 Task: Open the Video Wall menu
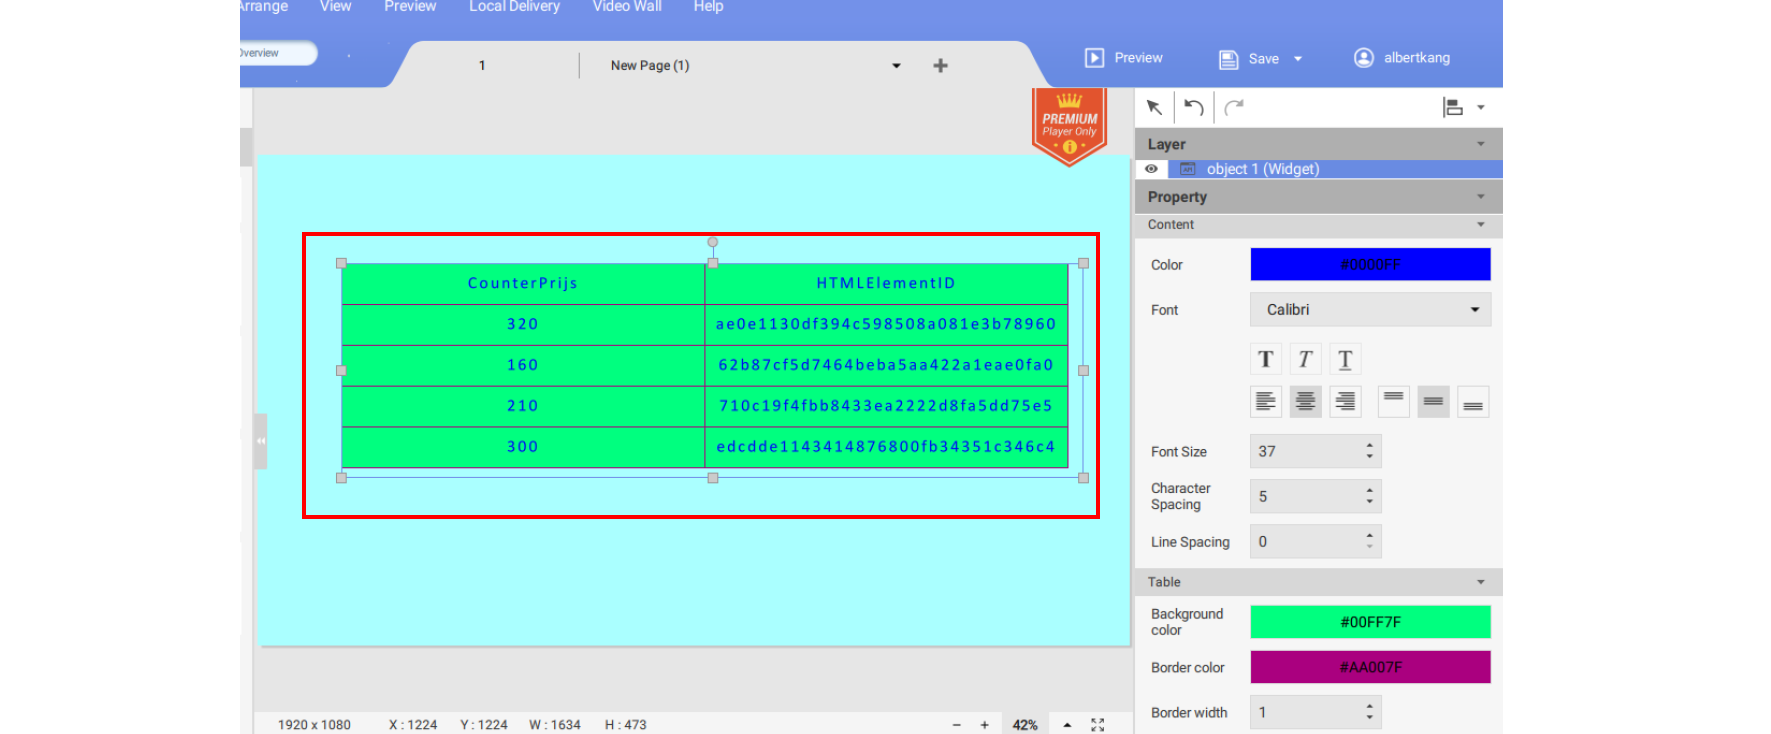tap(627, 7)
